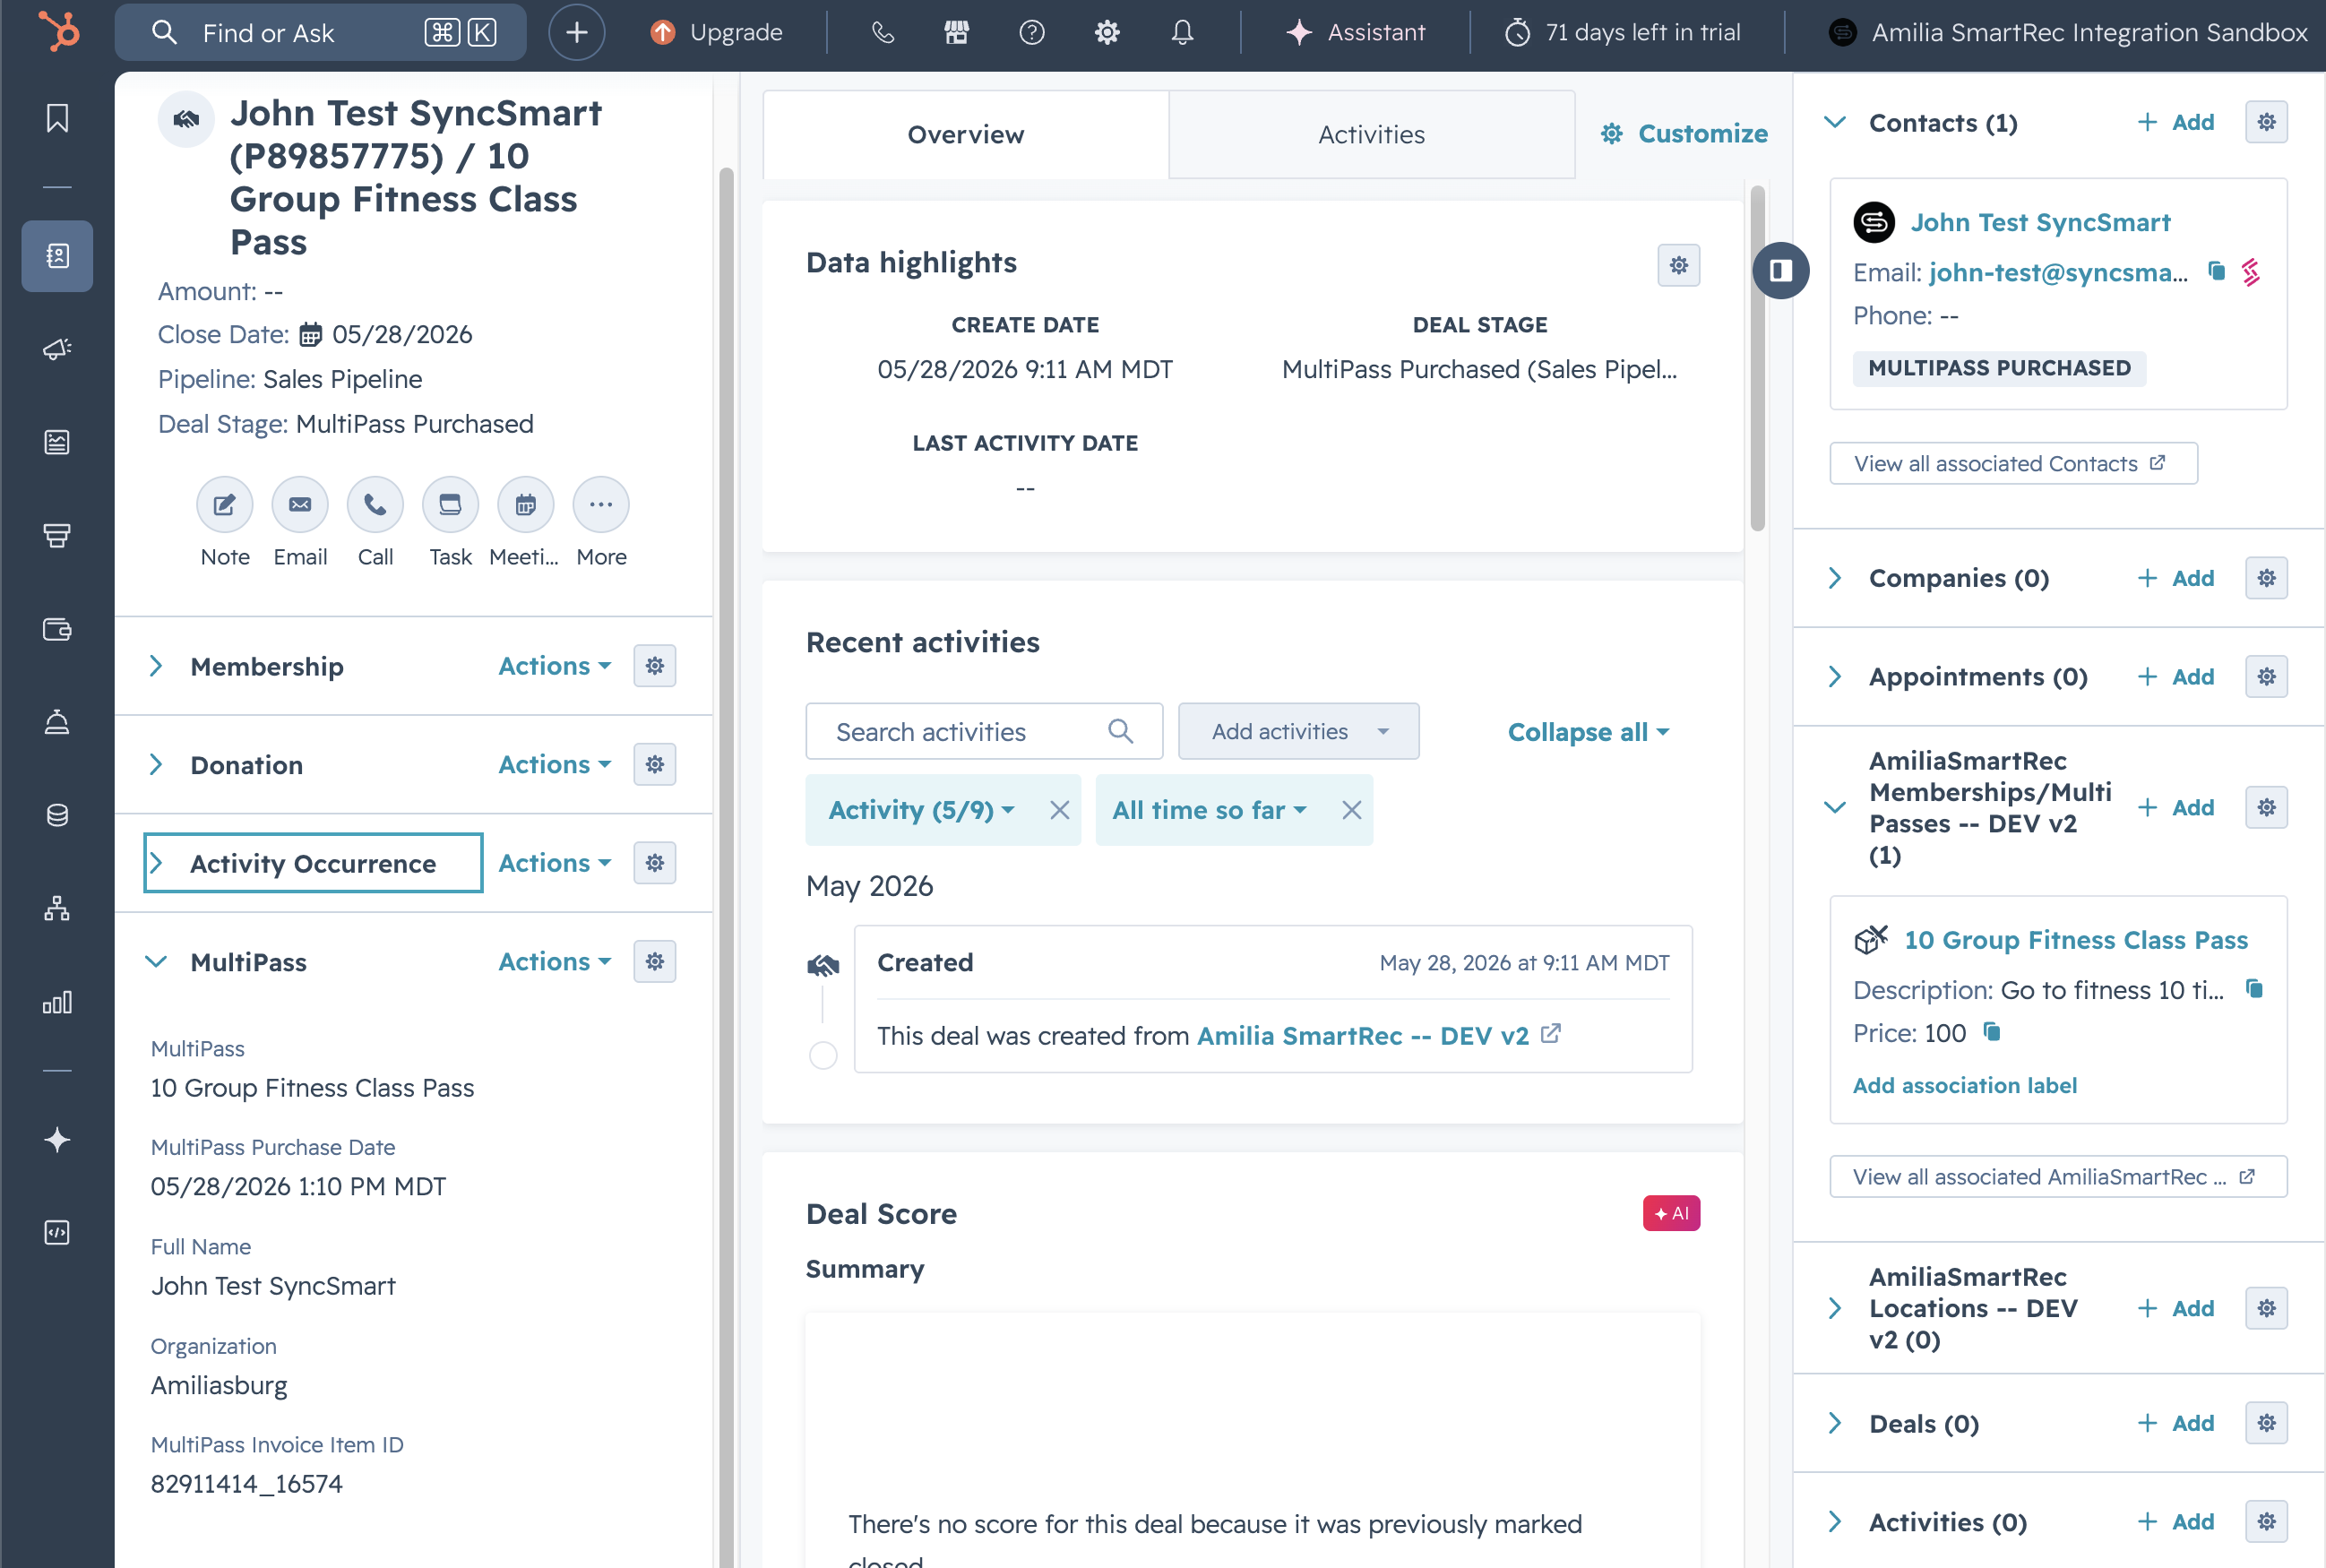Screen dimensions: 2326x1568
Task: Open the Help question mark icon
Action: point(1032,32)
